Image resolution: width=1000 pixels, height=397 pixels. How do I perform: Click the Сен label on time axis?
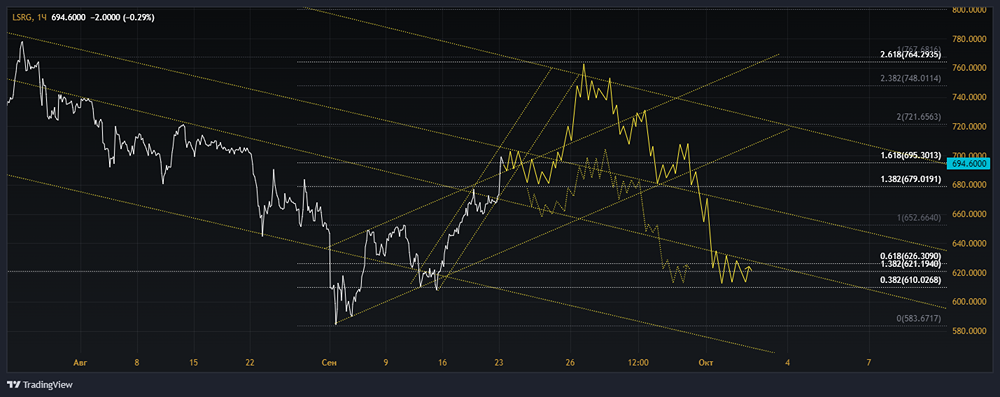coord(330,363)
